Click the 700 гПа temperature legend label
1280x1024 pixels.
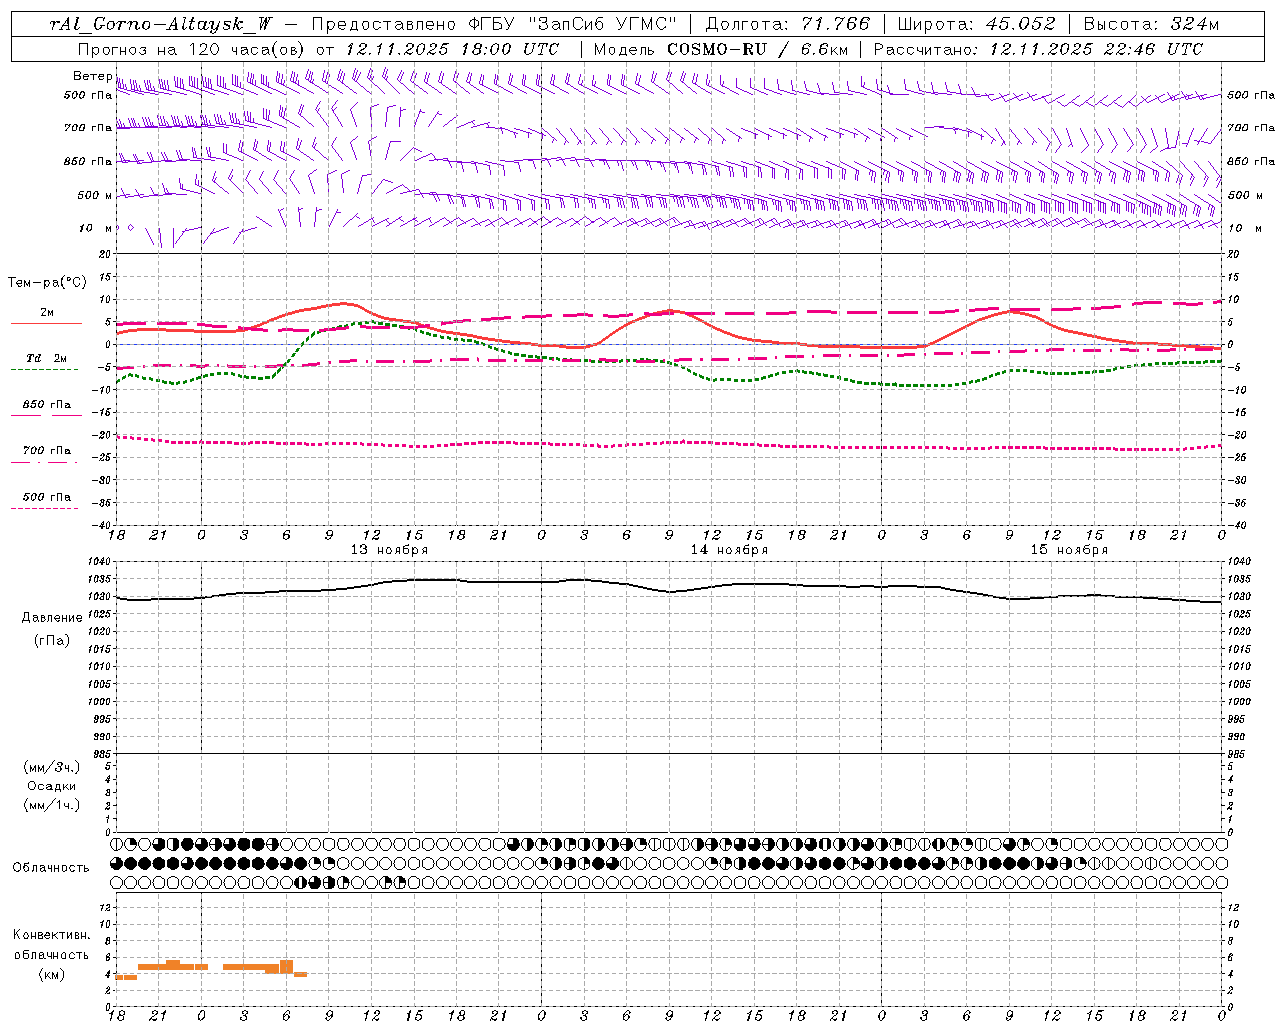47,451
